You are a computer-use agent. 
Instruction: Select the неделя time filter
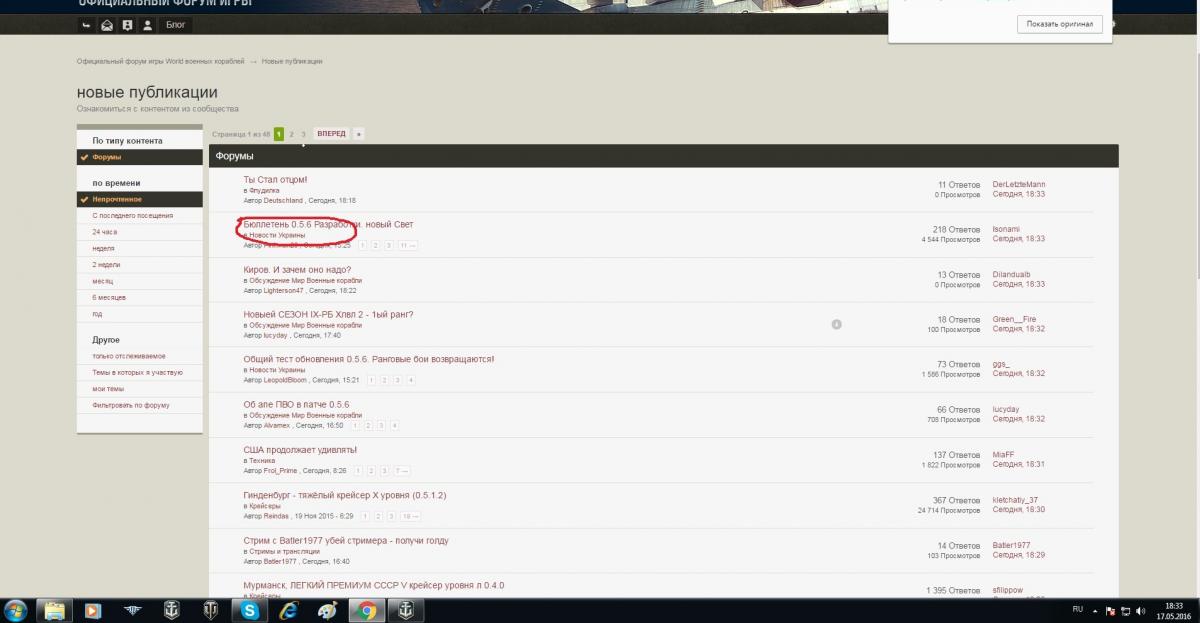[x=103, y=248]
